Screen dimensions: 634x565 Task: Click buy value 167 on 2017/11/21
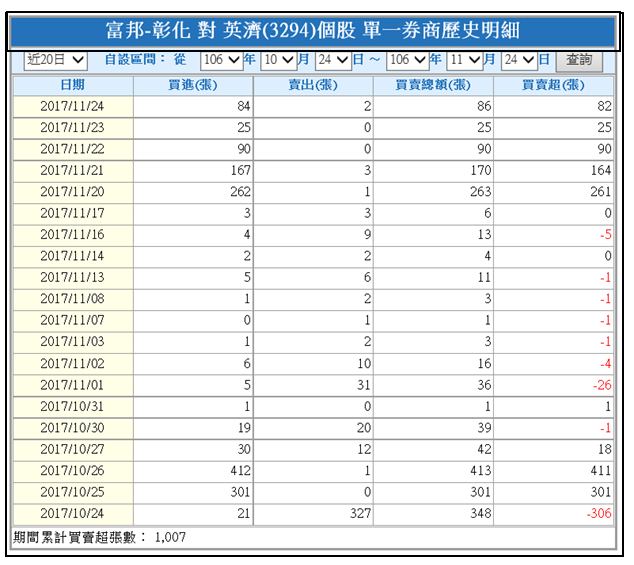coord(241,171)
